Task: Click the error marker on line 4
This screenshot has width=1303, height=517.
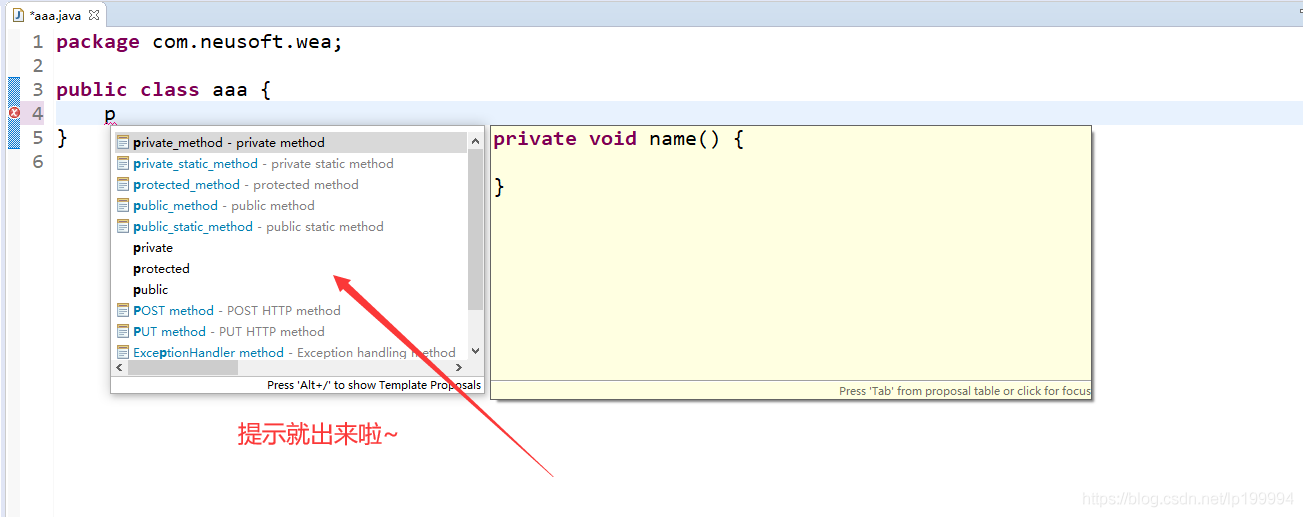Action: (x=14, y=113)
